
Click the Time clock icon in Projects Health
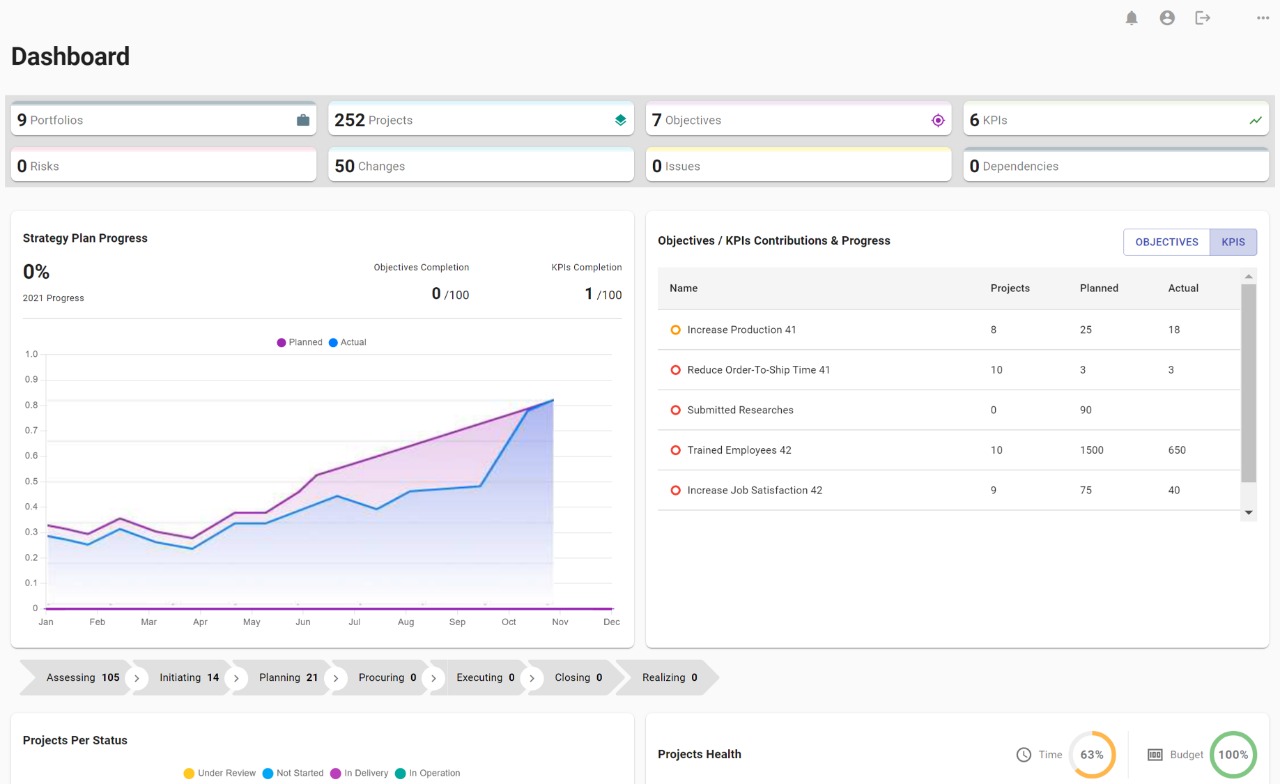click(x=1024, y=755)
